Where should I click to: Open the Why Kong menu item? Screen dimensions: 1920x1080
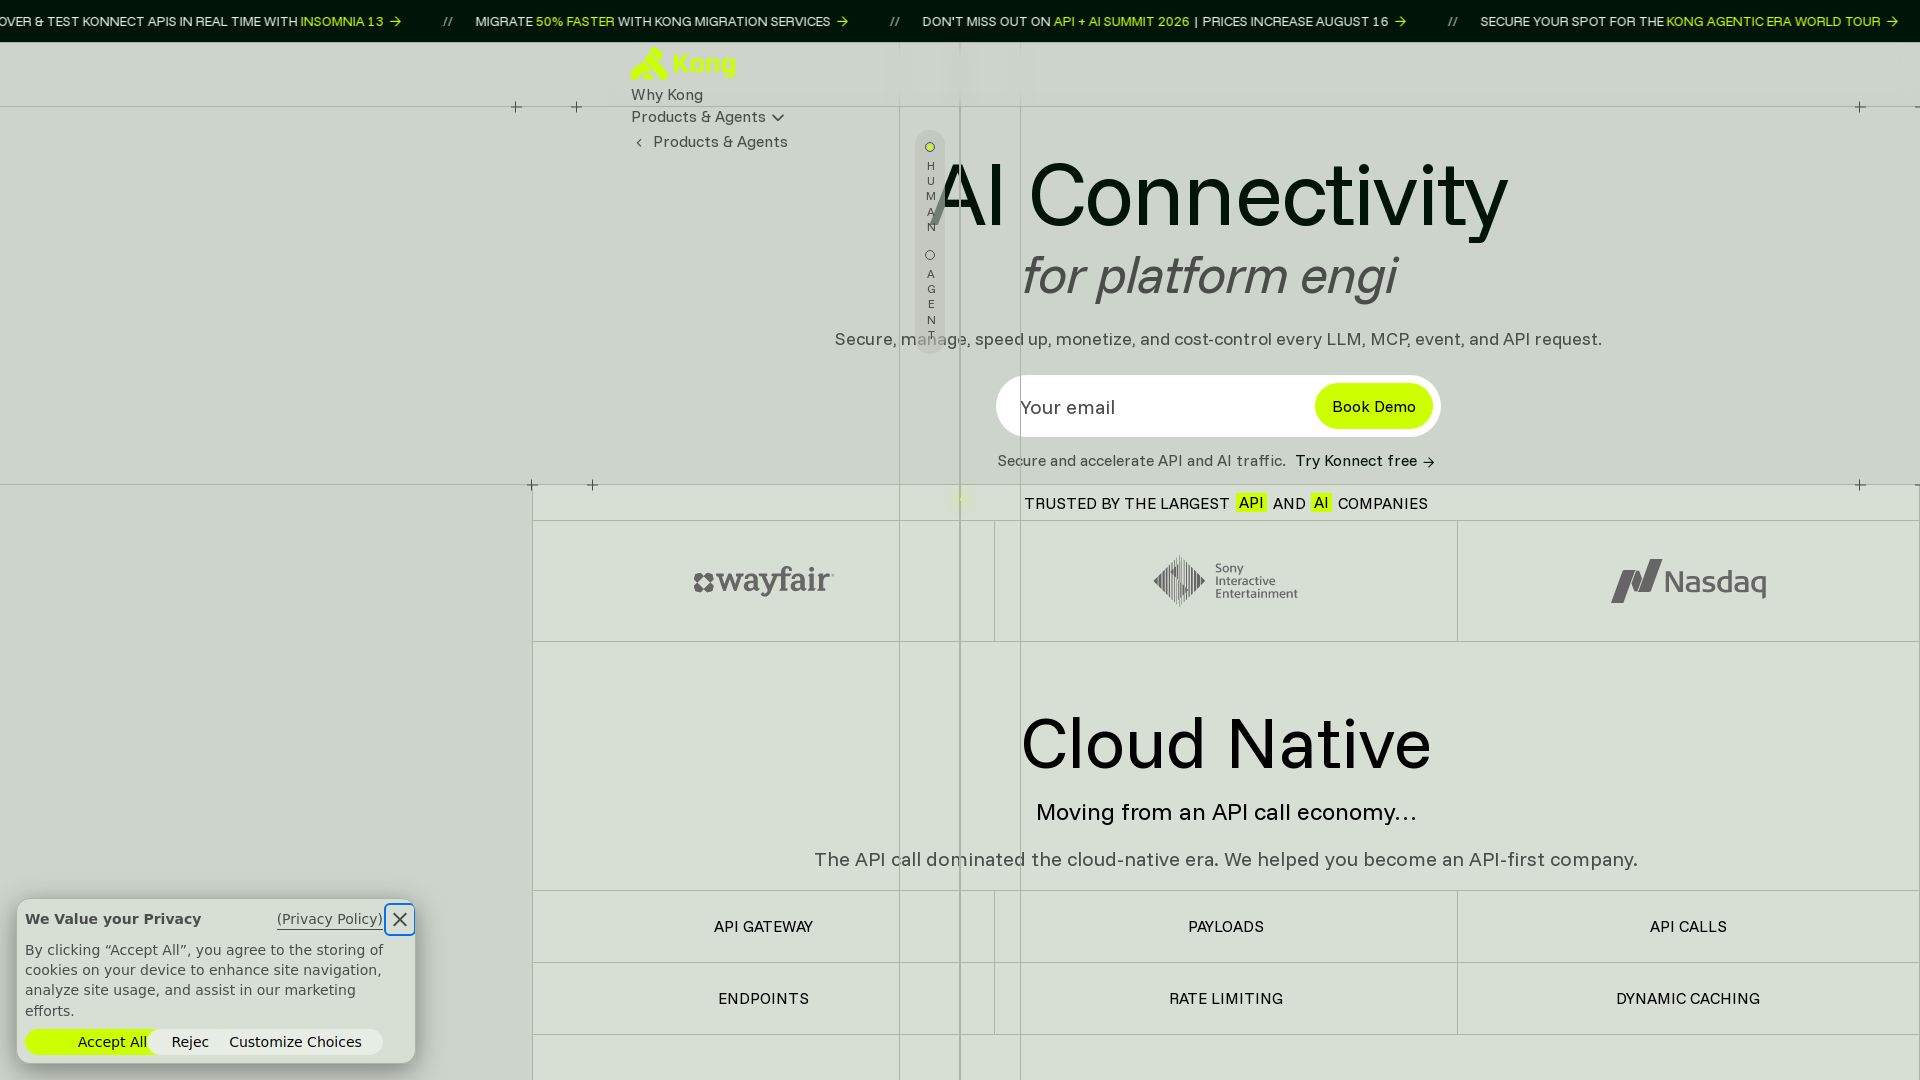pyautogui.click(x=667, y=95)
